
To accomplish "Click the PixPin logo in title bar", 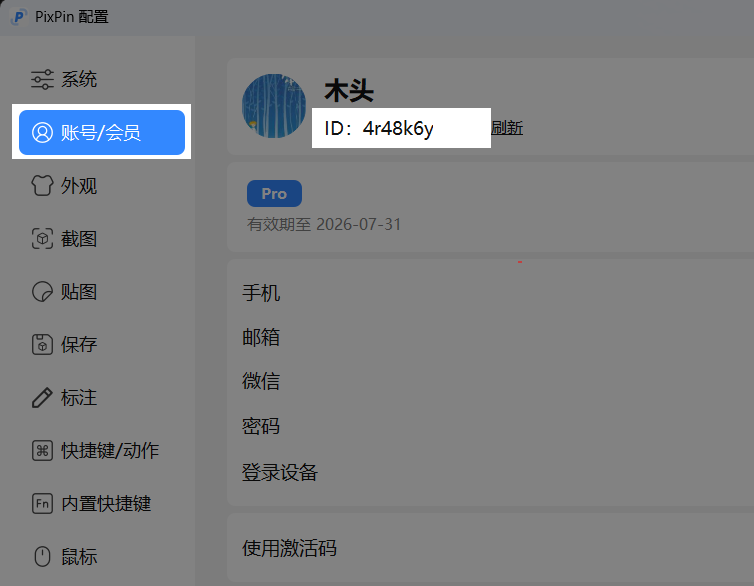I will (18, 17).
